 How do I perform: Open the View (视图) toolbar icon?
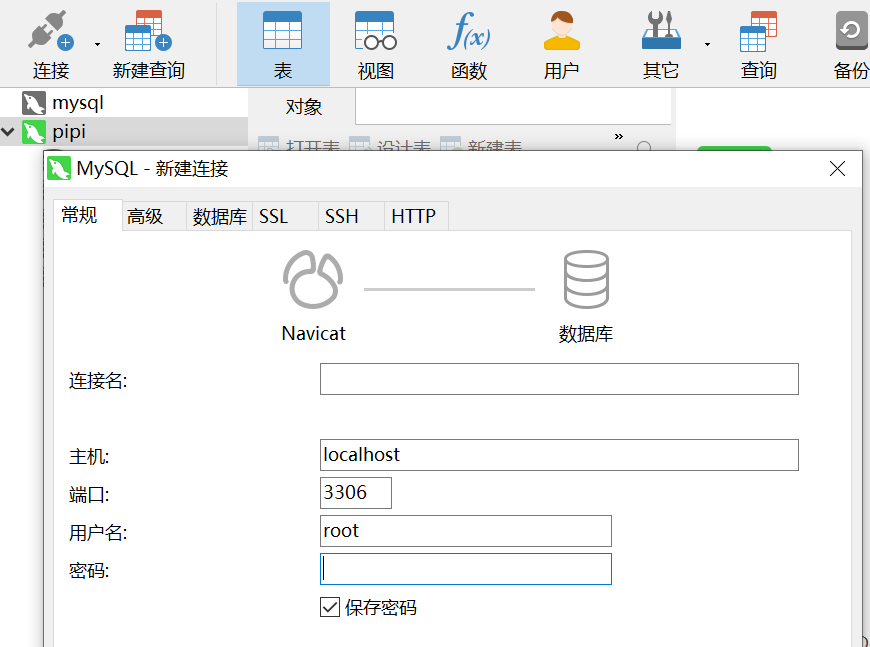[x=376, y=30]
